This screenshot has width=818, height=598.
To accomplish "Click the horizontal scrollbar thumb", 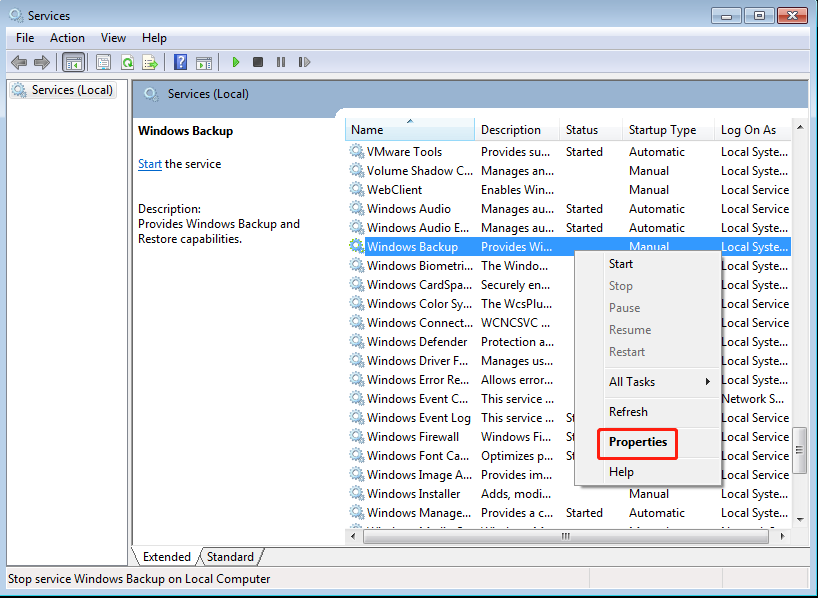I will (566, 536).
